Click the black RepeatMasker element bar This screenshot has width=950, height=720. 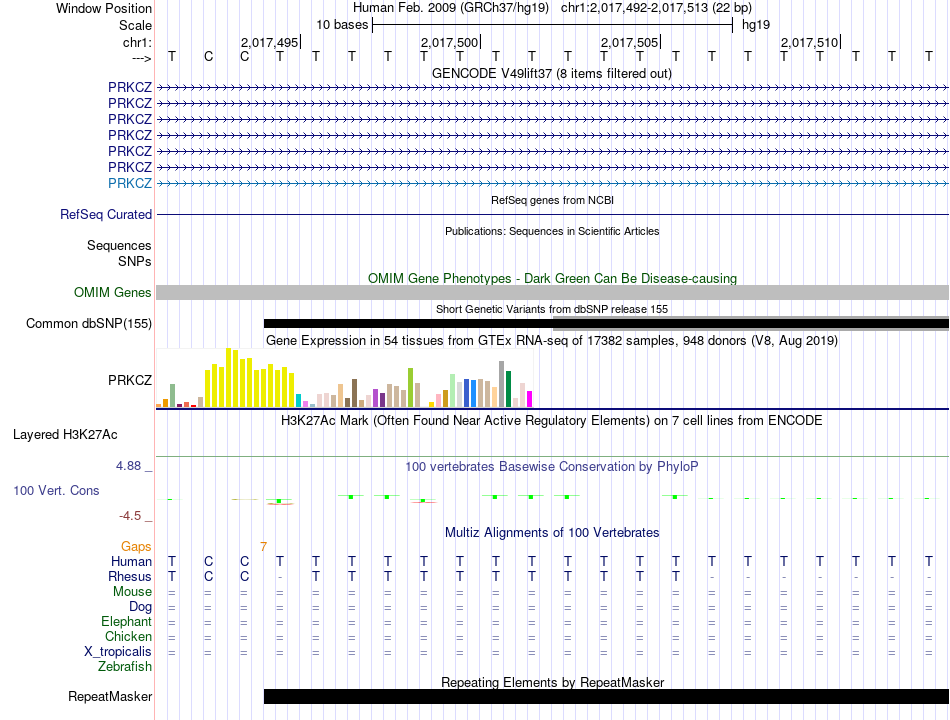click(606, 696)
